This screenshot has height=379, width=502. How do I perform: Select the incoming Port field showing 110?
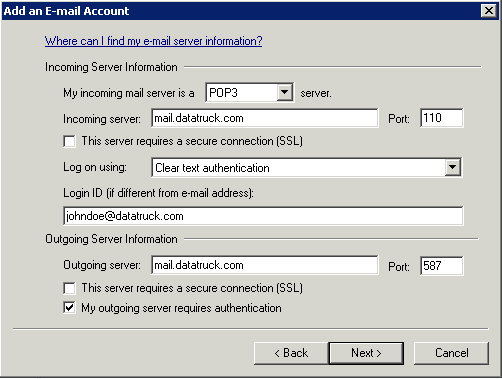tap(442, 118)
